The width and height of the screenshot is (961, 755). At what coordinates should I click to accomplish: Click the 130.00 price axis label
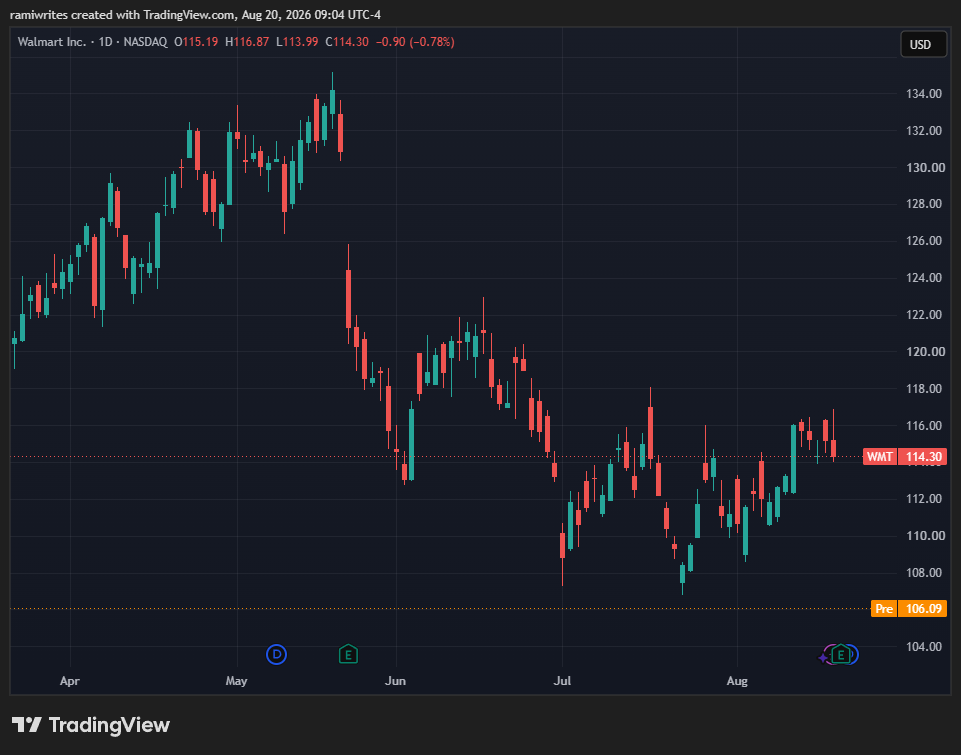coord(925,167)
